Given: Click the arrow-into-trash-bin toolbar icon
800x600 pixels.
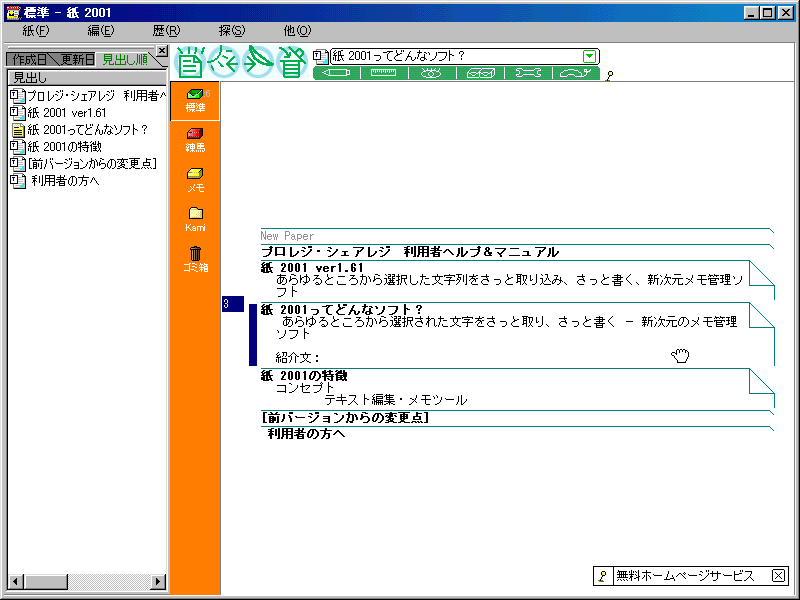Looking at the screenshot, I should coord(291,62).
